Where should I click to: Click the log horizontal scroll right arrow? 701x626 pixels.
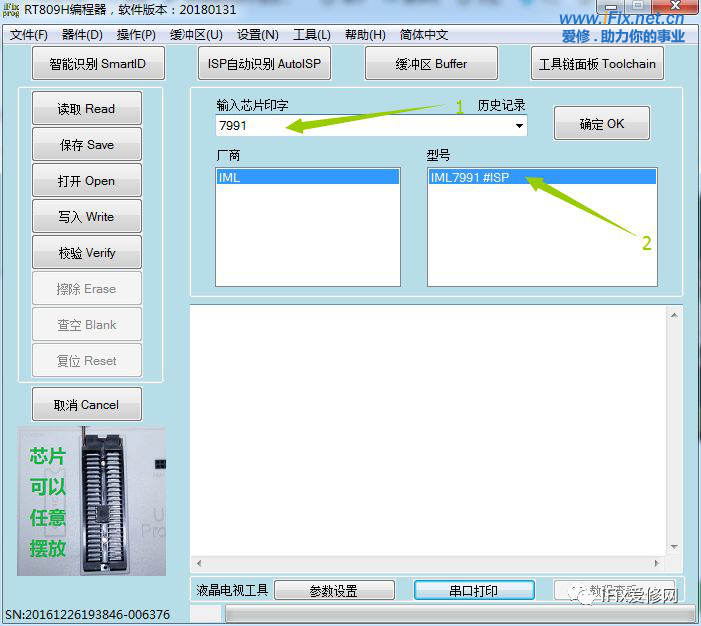pyautogui.click(x=657, y=563)
